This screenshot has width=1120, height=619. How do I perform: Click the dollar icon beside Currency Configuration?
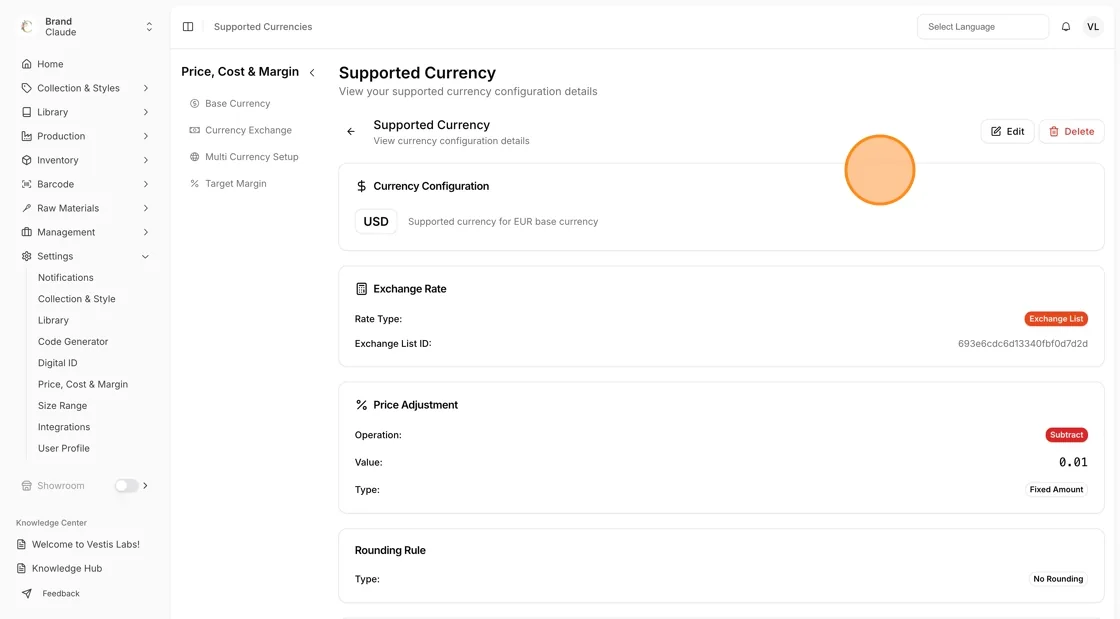[x=361, y=186]
